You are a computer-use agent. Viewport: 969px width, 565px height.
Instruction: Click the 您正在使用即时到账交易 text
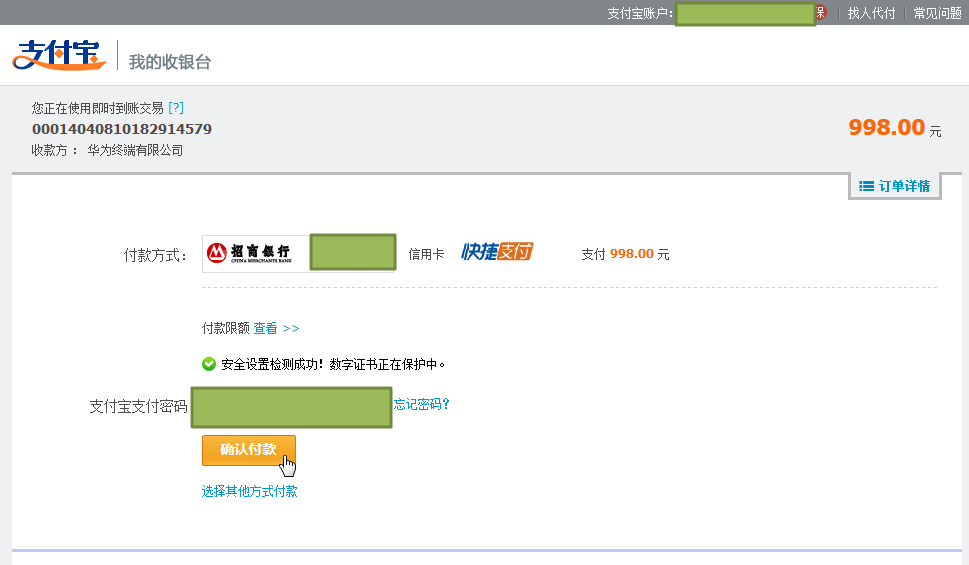tap(98, 108)
